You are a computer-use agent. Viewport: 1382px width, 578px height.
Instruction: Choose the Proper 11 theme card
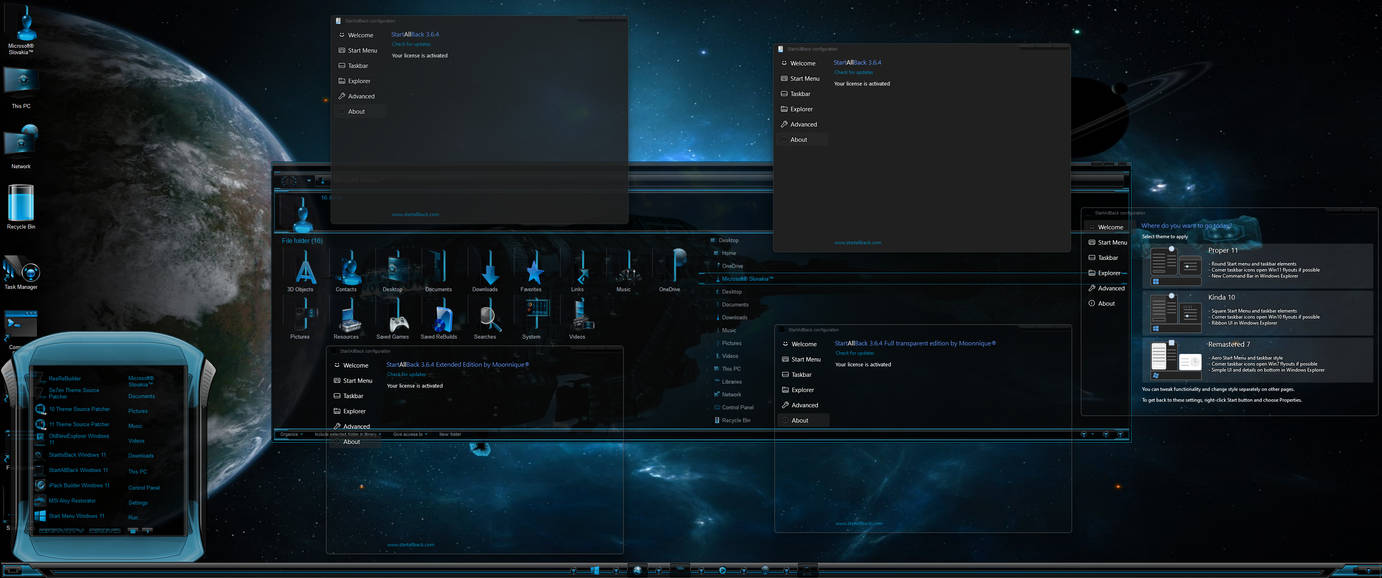point(1258,264)
